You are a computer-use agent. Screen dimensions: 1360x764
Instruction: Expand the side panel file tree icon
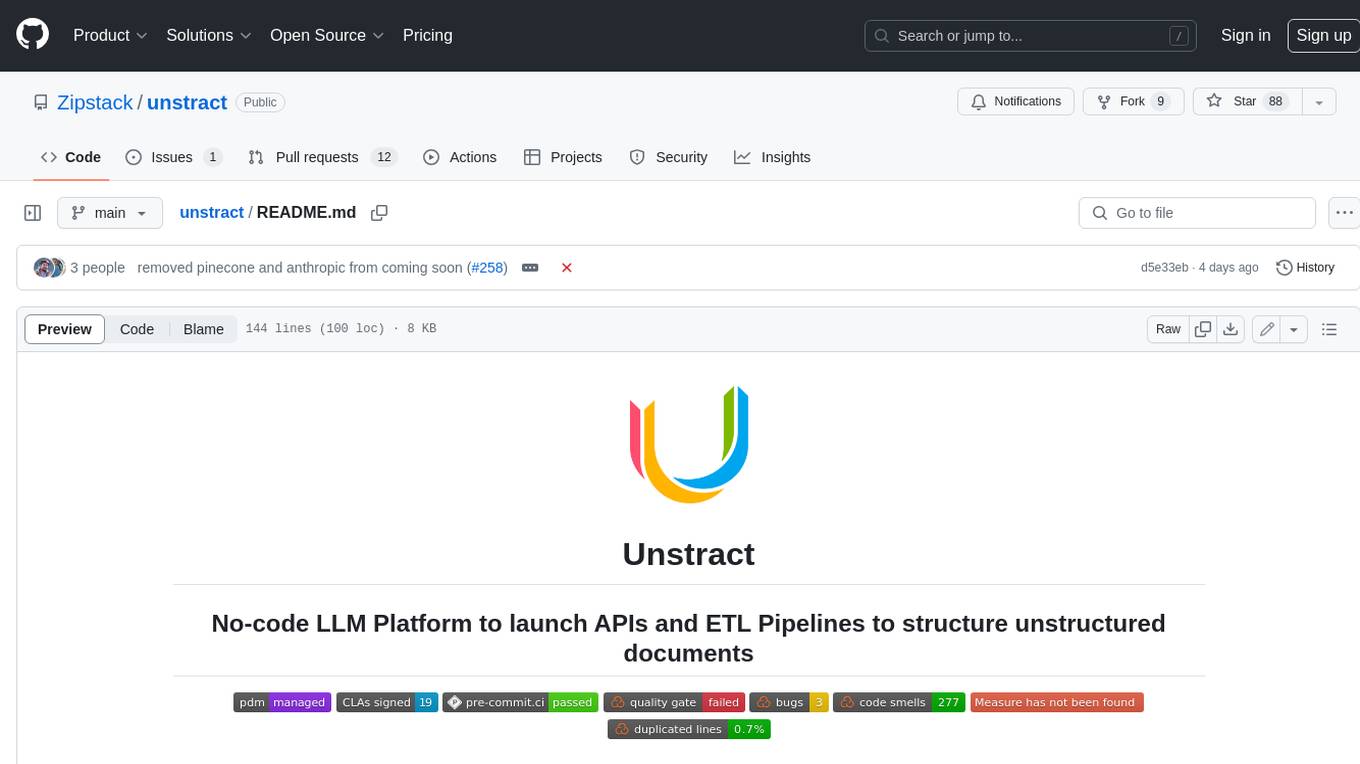tap(32, 213)
